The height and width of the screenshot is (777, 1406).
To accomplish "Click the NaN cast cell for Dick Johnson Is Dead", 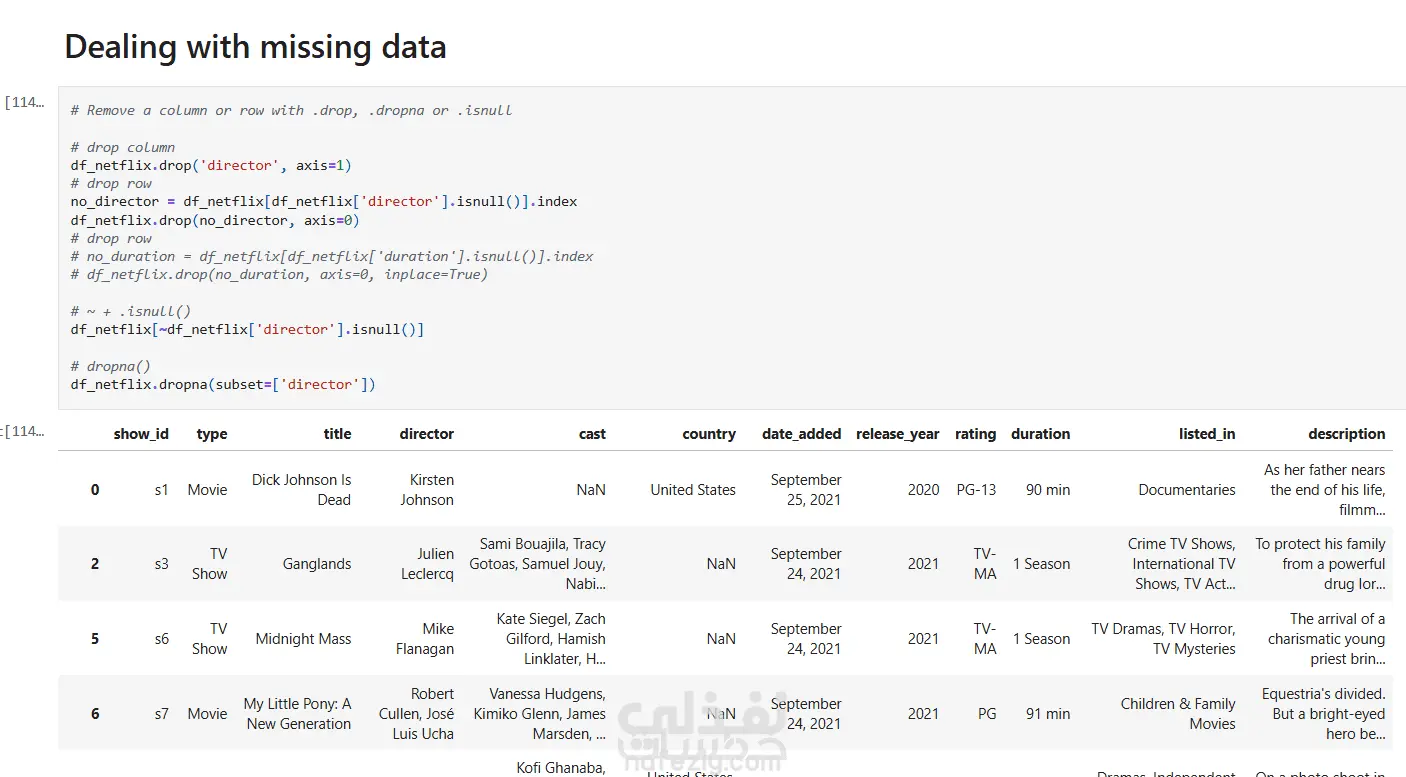I will tap(591, 490).
